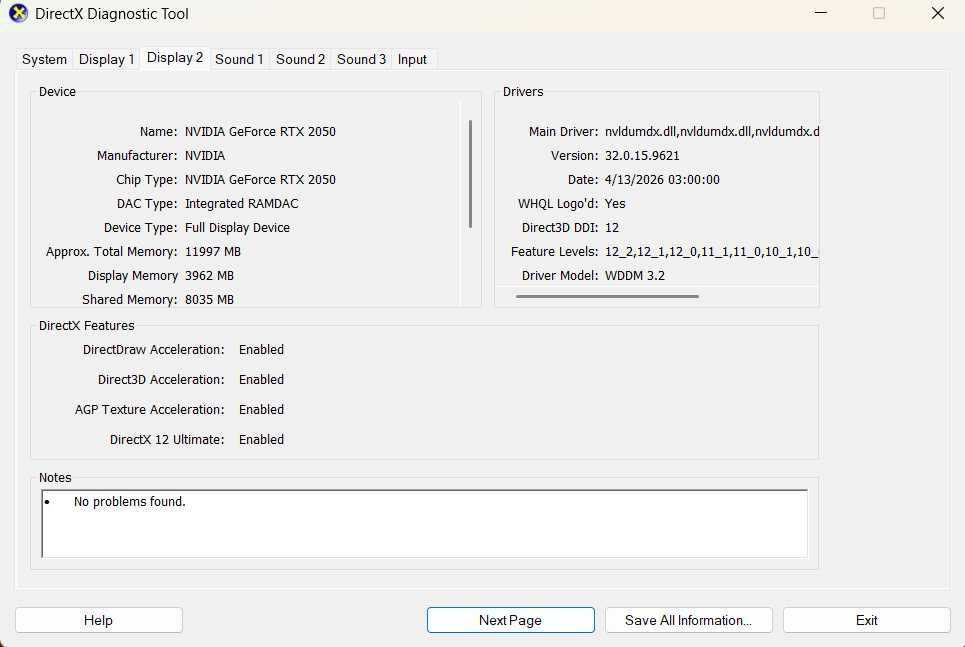This screenshot has width=965, height=647.
Task: Open the Sound 1 tab
Action: (x=239, y=60)
